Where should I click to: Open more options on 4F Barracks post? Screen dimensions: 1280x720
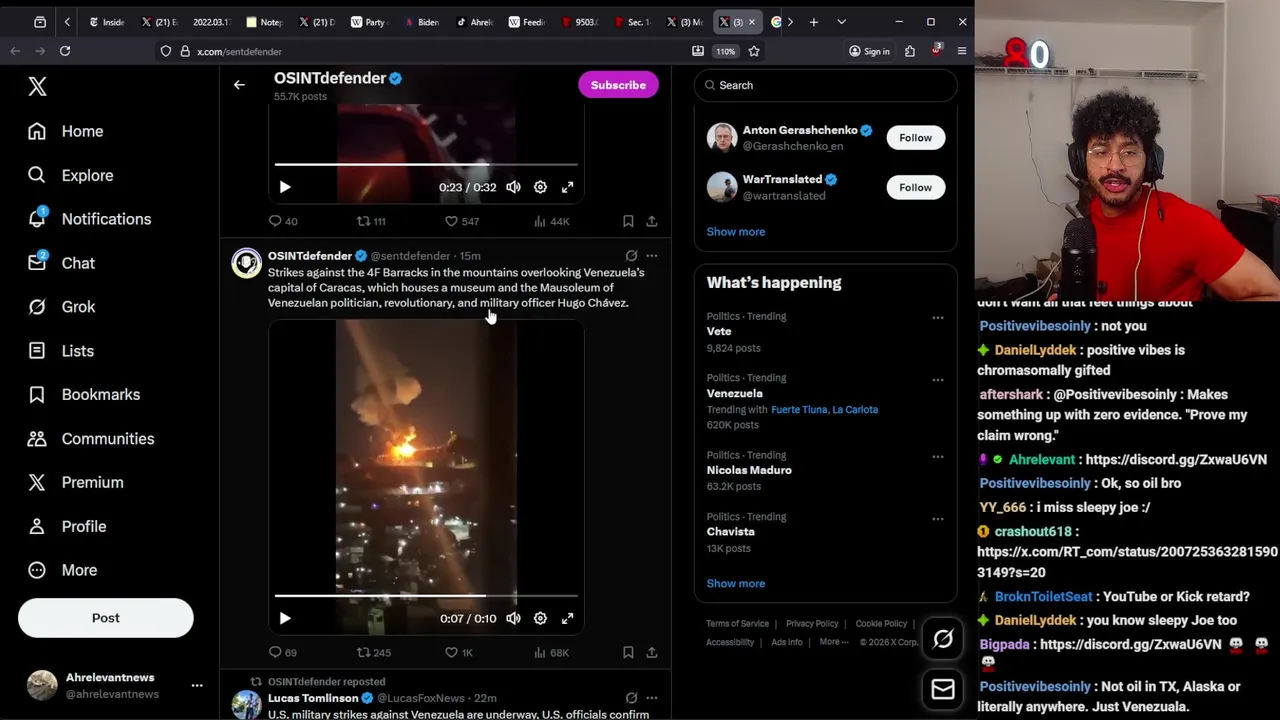[x=651, y=256]
